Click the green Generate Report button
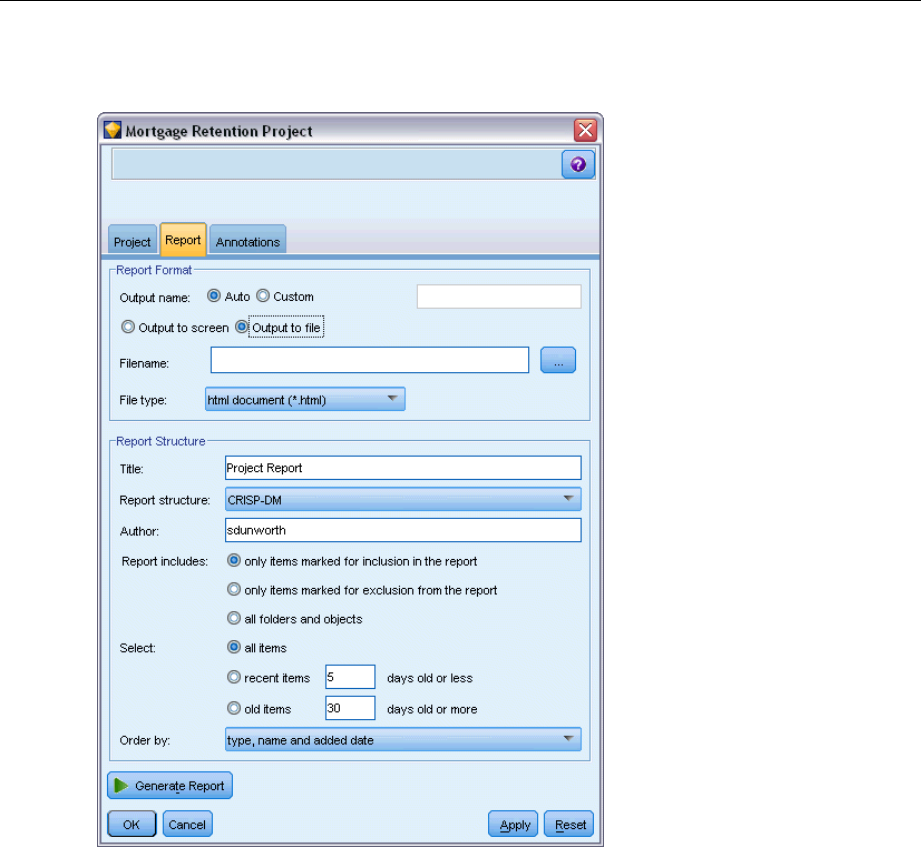Screen dimensions: 921x847 click(170, 785)
